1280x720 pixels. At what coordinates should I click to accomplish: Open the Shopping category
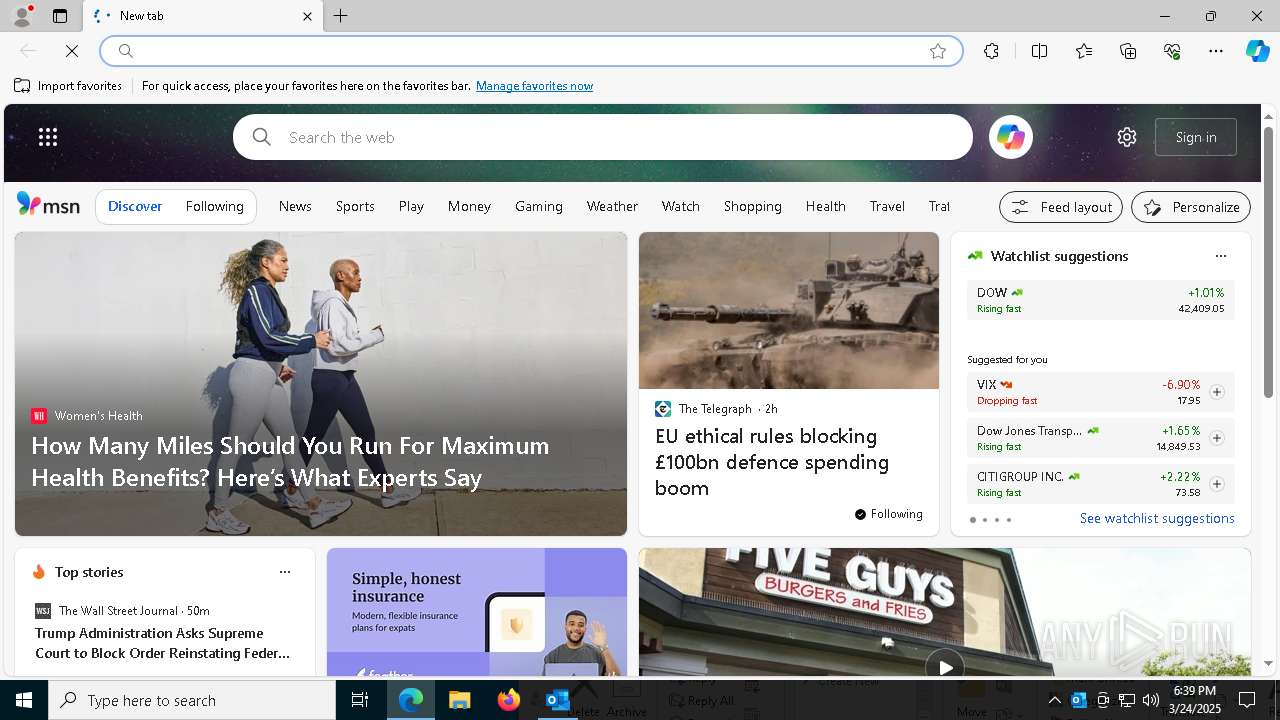point(752,206)
